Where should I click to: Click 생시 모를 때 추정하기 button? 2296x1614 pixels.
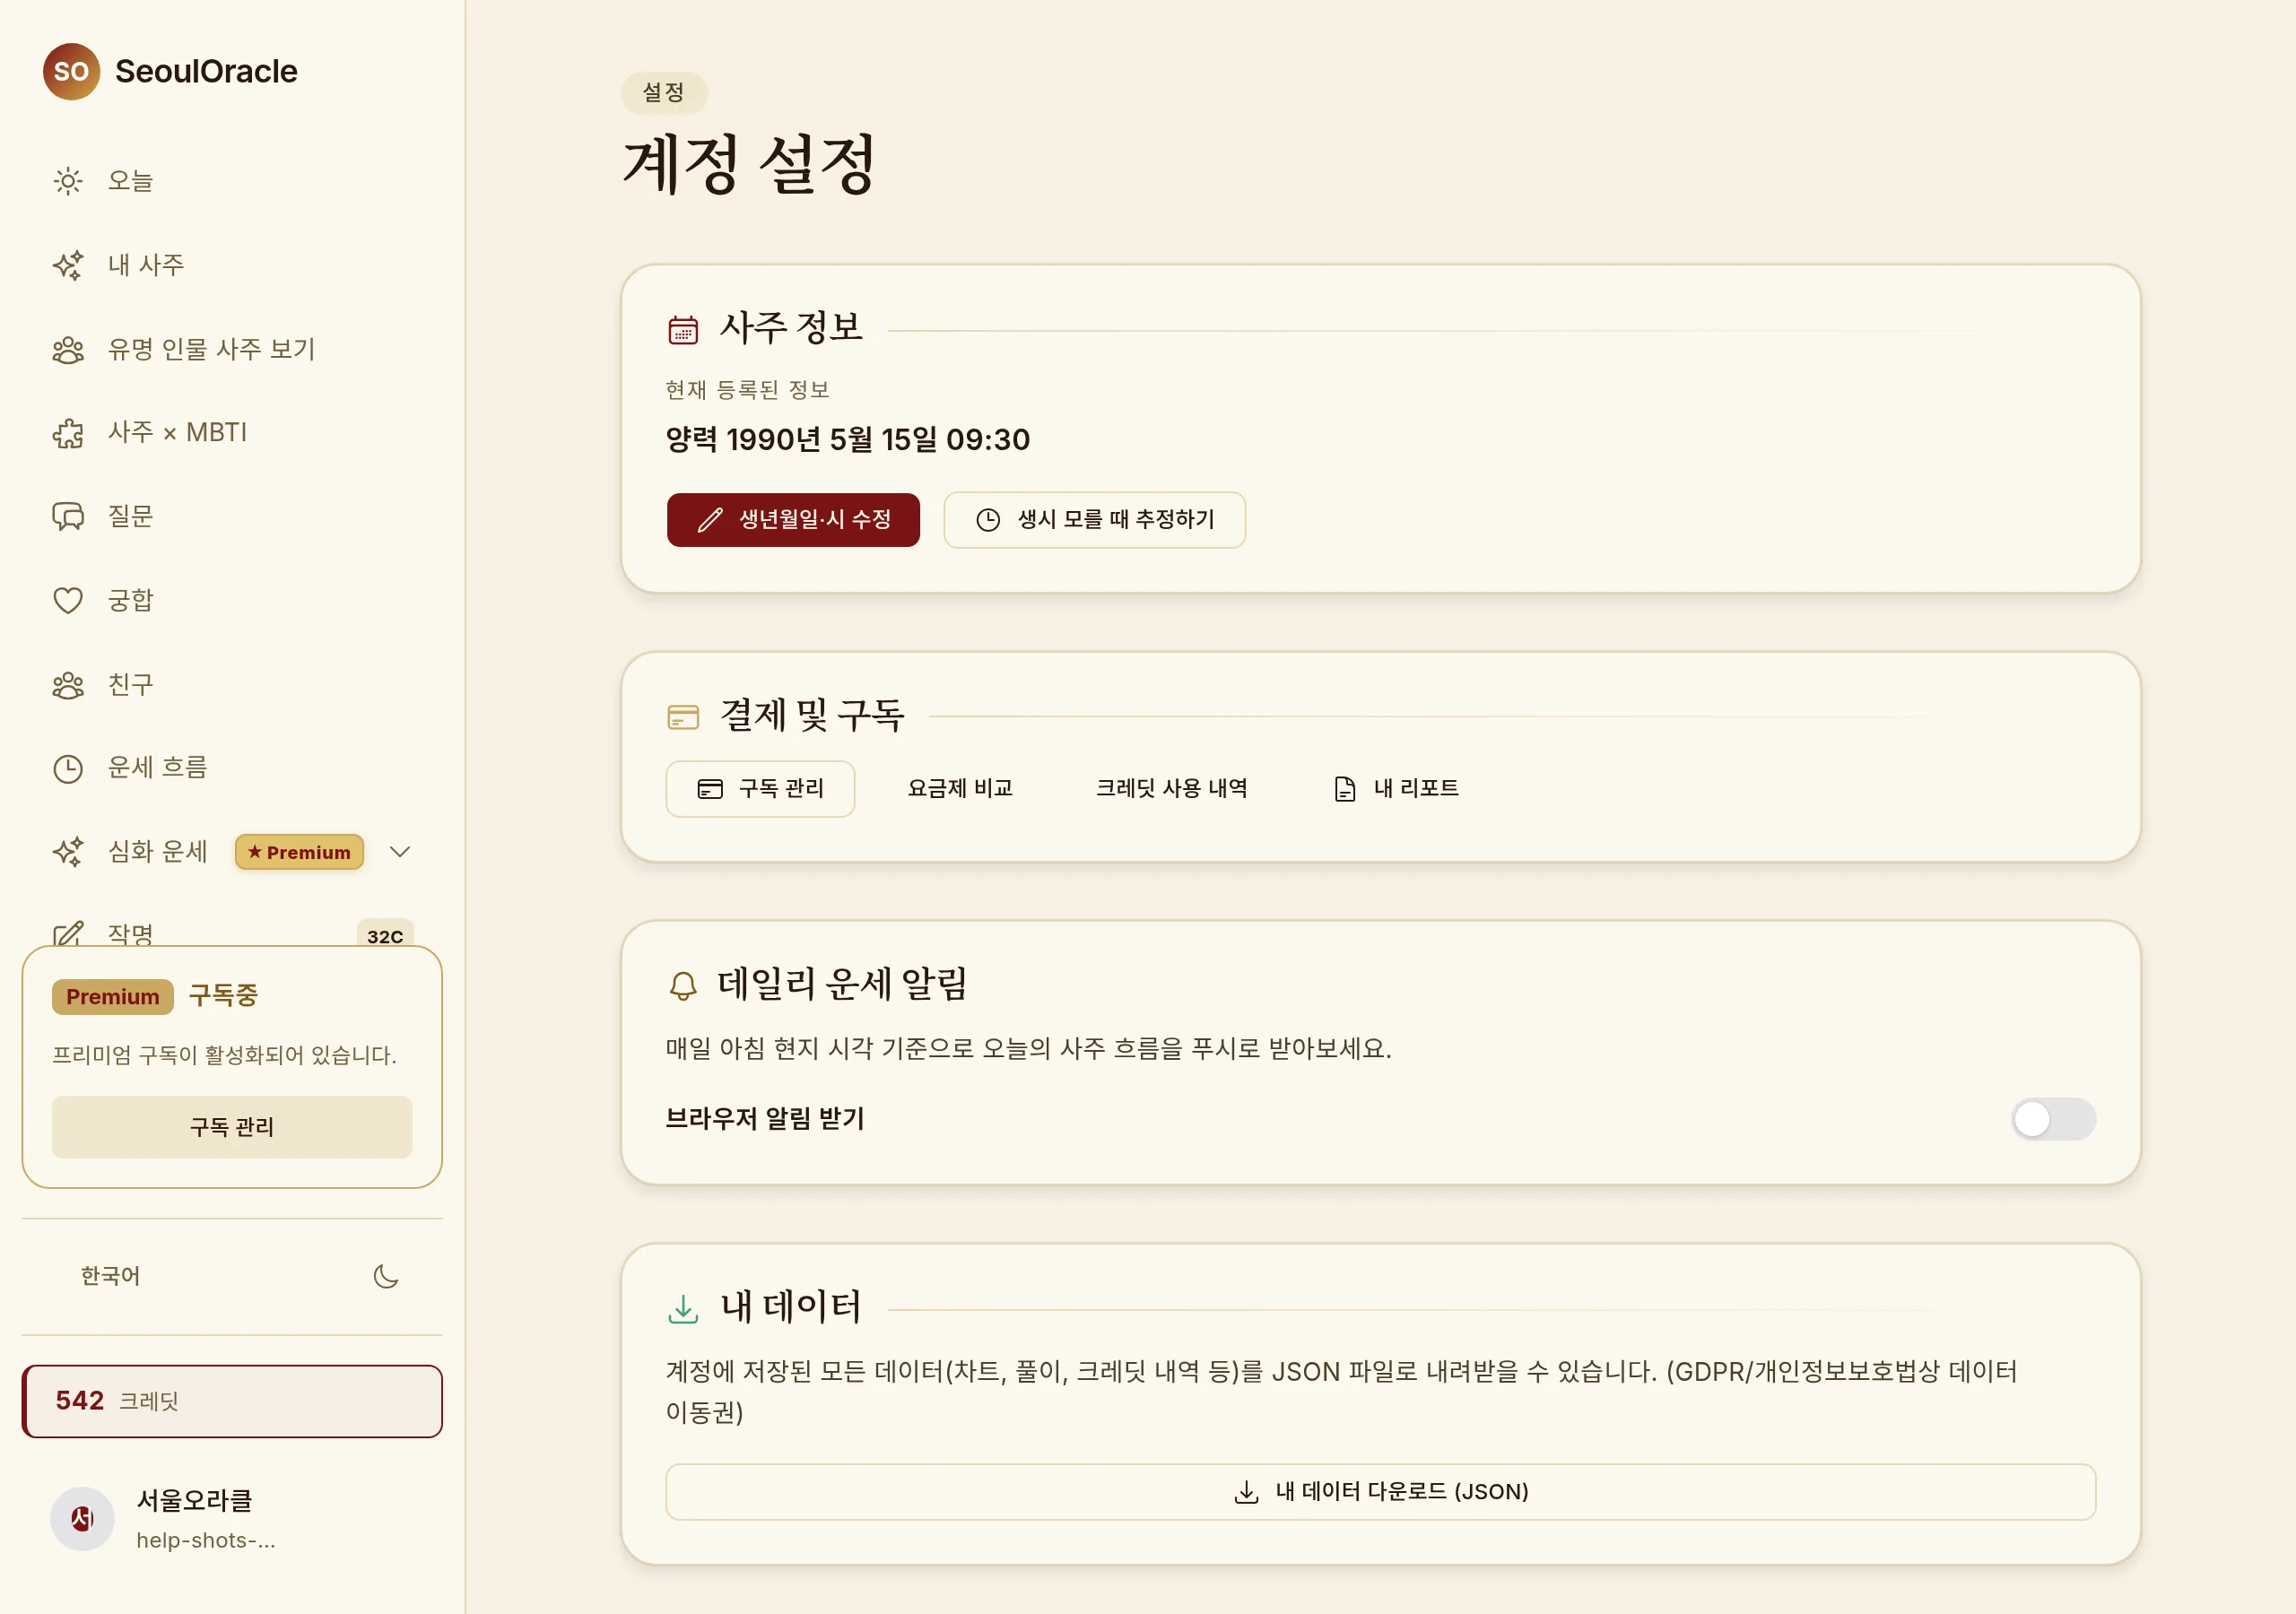[1094, 519]
